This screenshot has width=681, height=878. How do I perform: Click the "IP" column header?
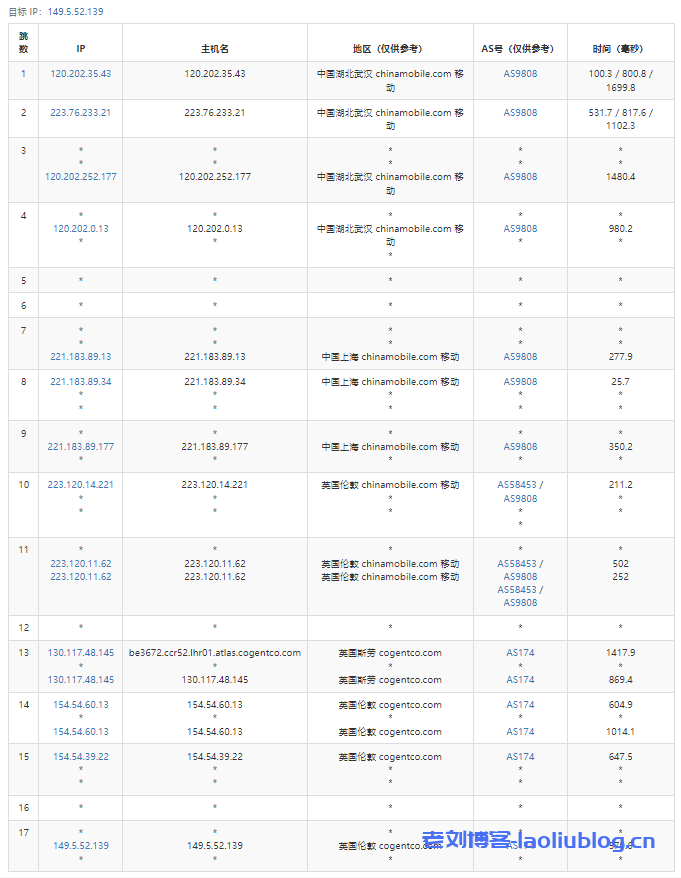(80, 48)
